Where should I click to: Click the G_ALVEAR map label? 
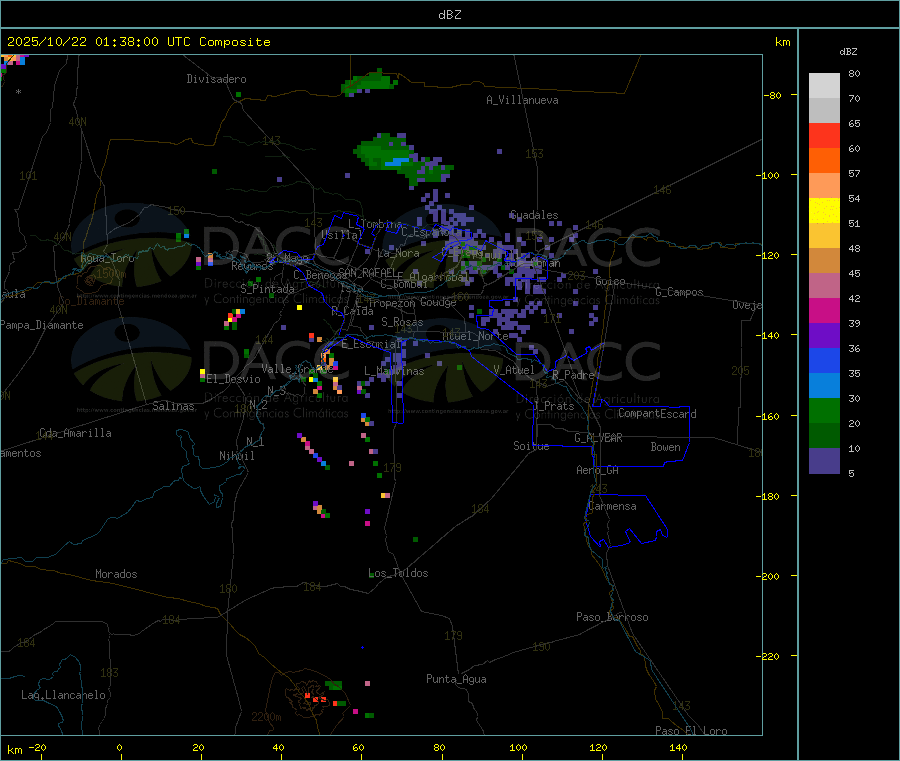tap(598, 438)
